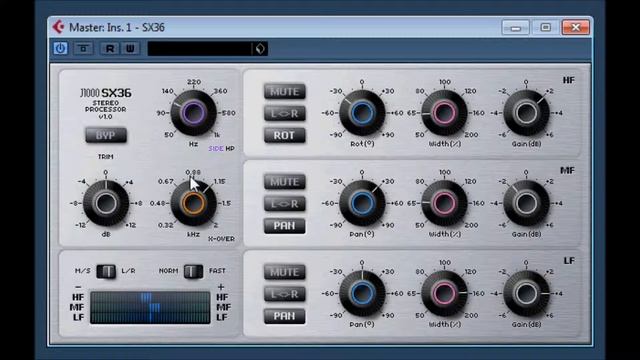Toggle the A/B compare settings button
Image resolution: width=640 pixels, height=360 pixels.
(84, 49)
